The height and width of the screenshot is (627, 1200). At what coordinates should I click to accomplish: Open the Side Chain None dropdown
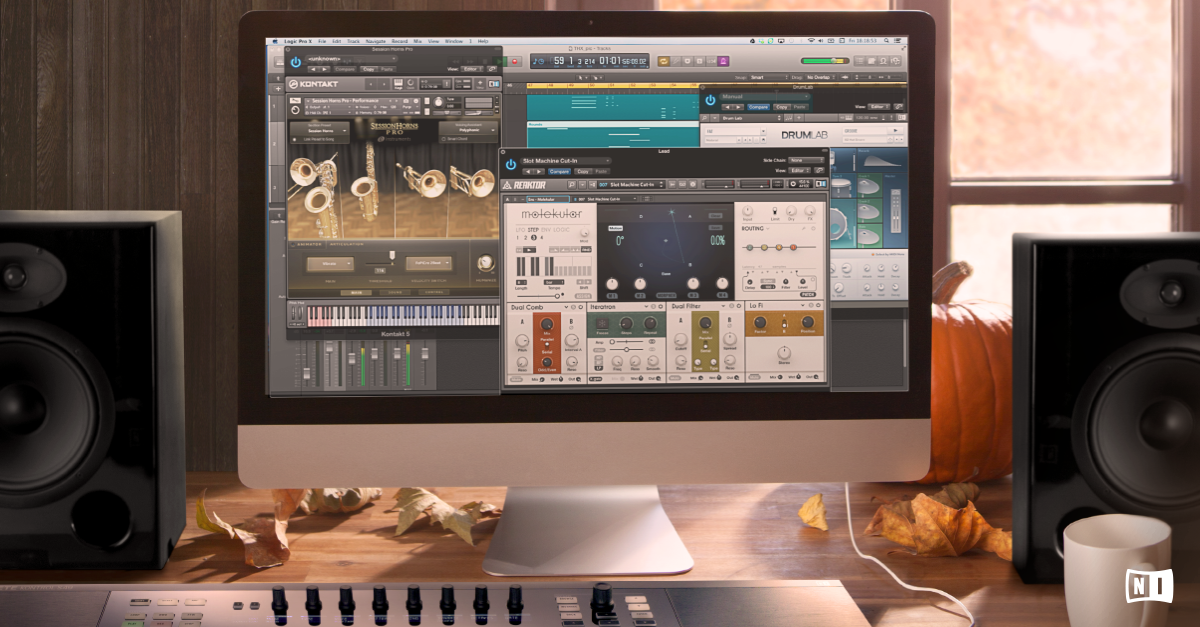(x=805, y=160)
